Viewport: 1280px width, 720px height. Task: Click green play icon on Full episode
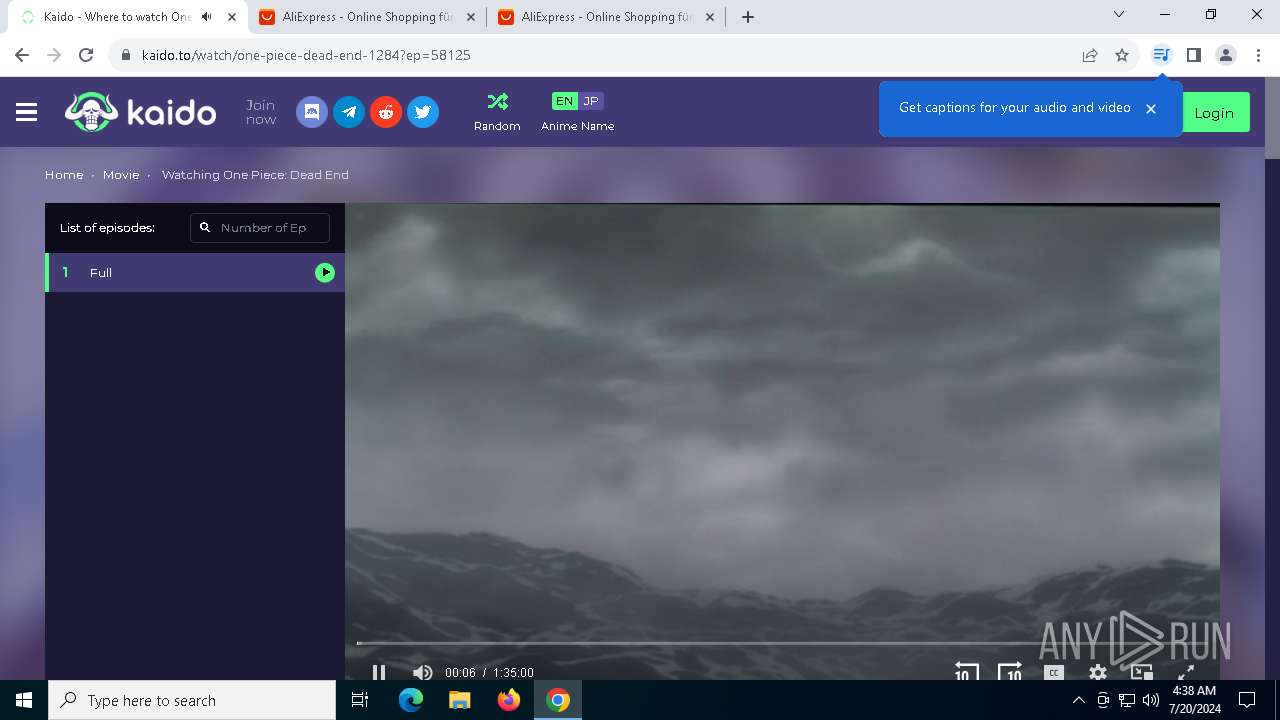(325, 272)
